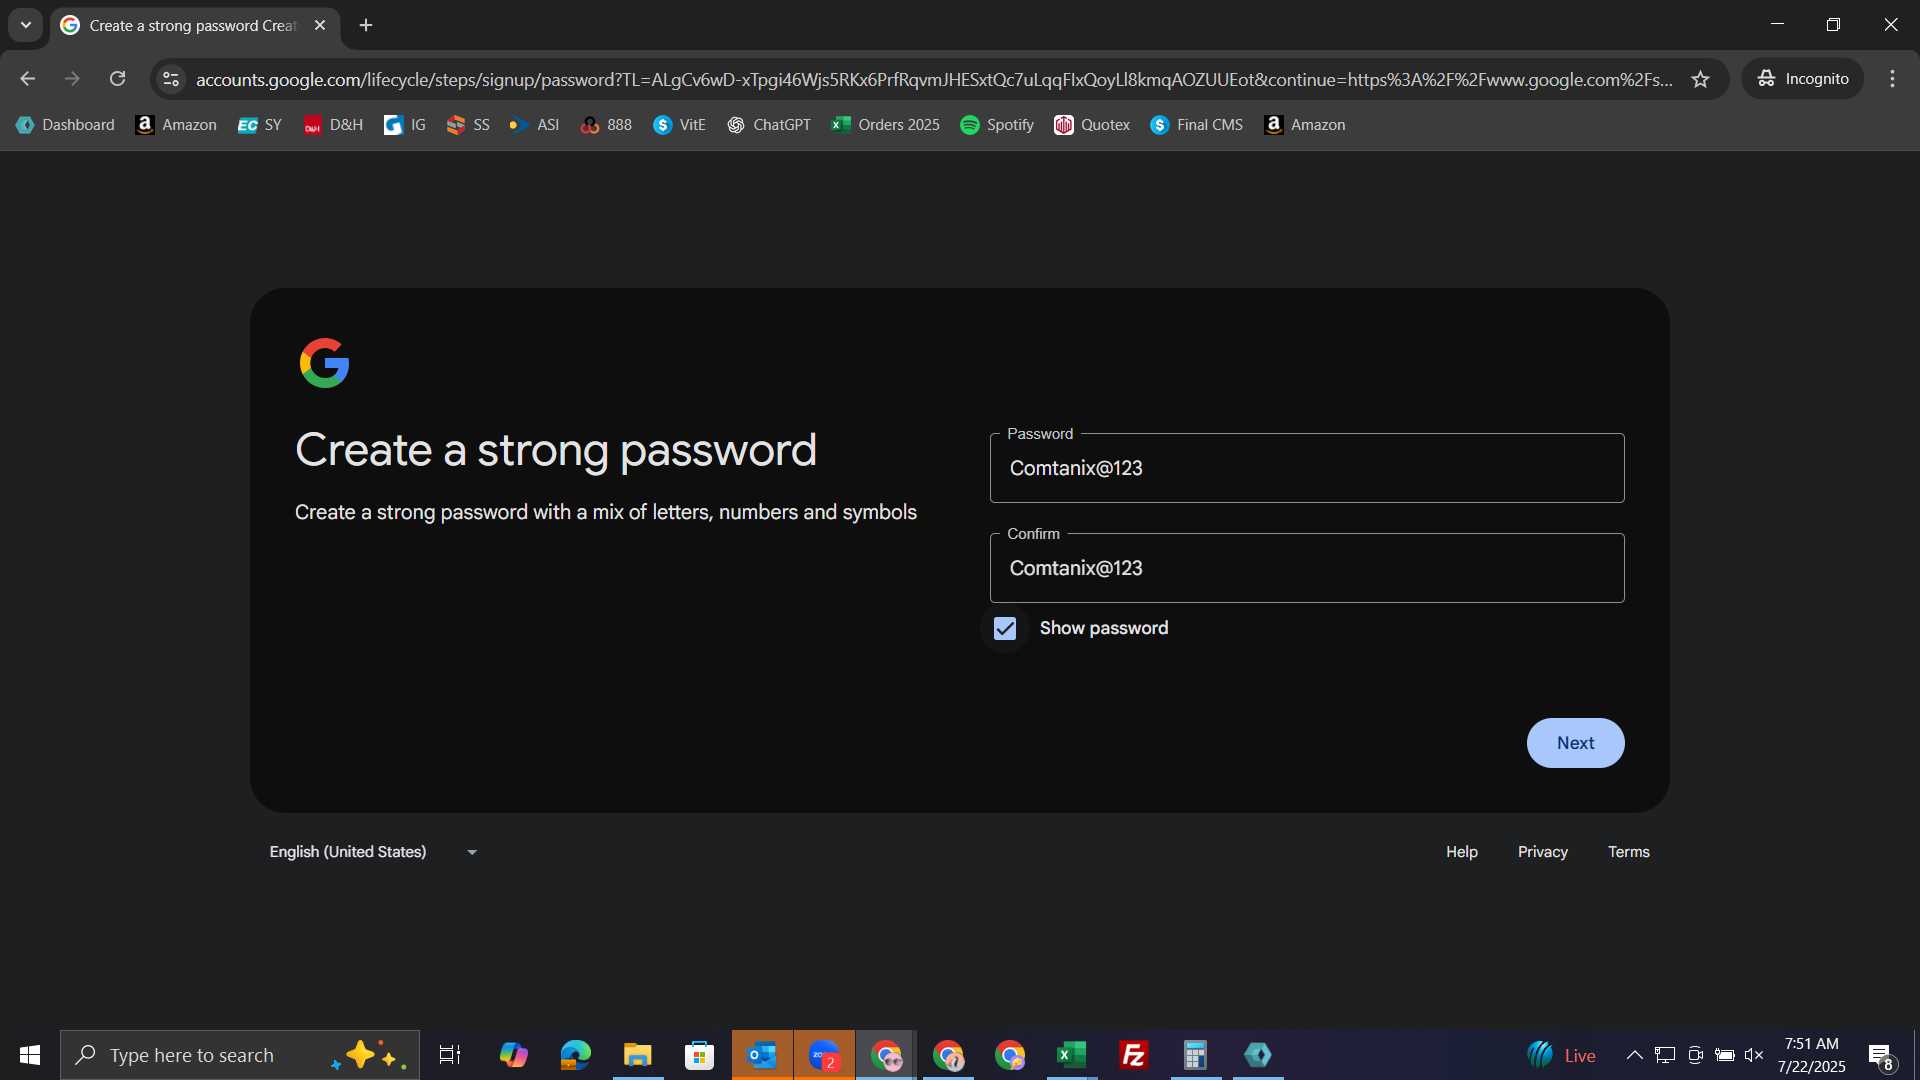View site information icon in address bar
The width and height of the screenshot is (1920, 1080).
(x=171, y=79)
